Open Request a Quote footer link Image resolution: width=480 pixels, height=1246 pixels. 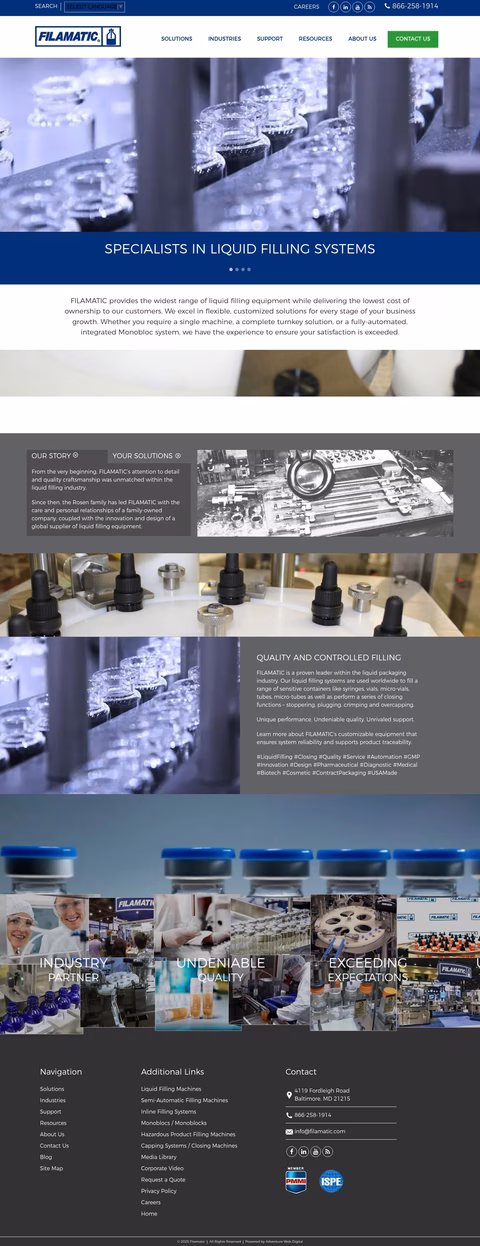(163, 1180)
